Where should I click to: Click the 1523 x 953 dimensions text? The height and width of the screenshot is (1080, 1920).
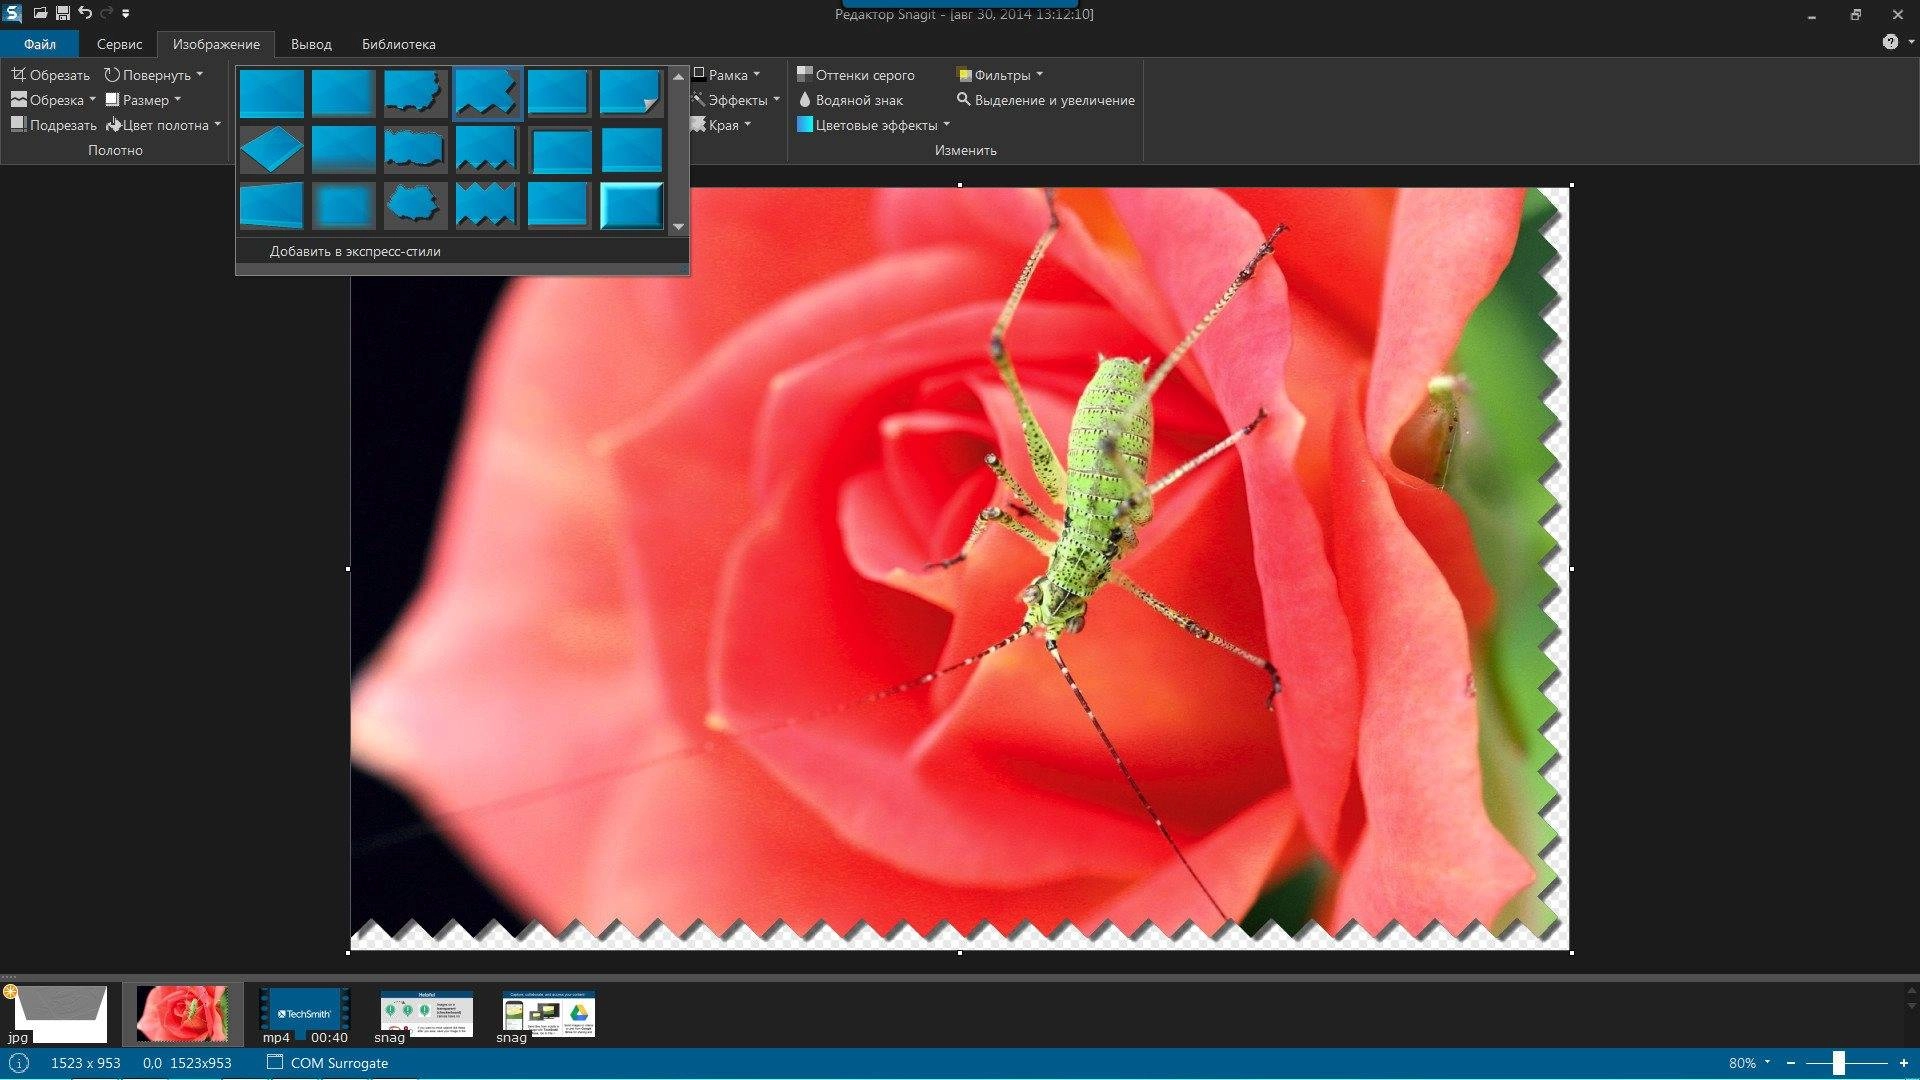(x=86, y=1063)
